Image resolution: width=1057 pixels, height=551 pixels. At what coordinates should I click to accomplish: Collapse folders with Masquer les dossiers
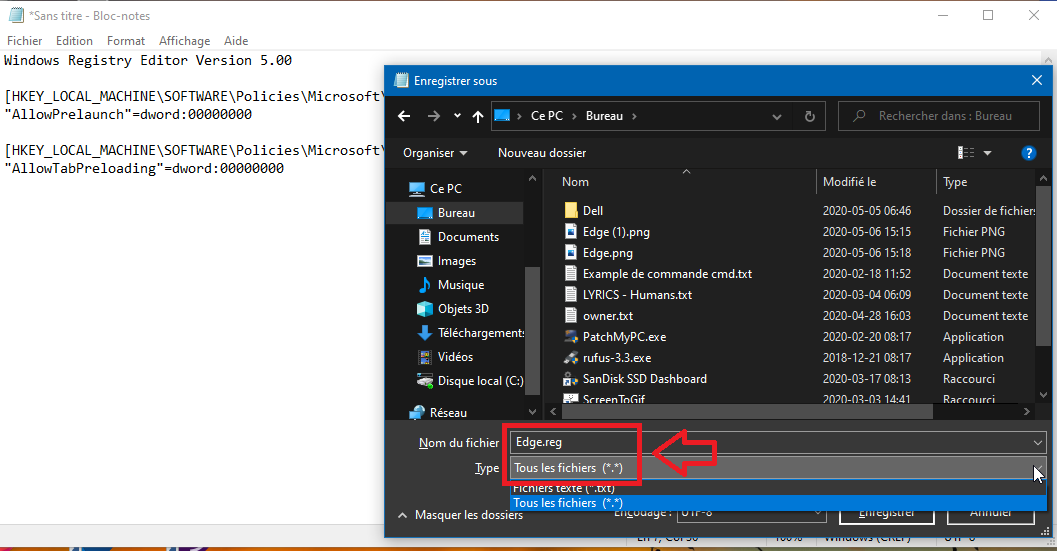[460, 515]
